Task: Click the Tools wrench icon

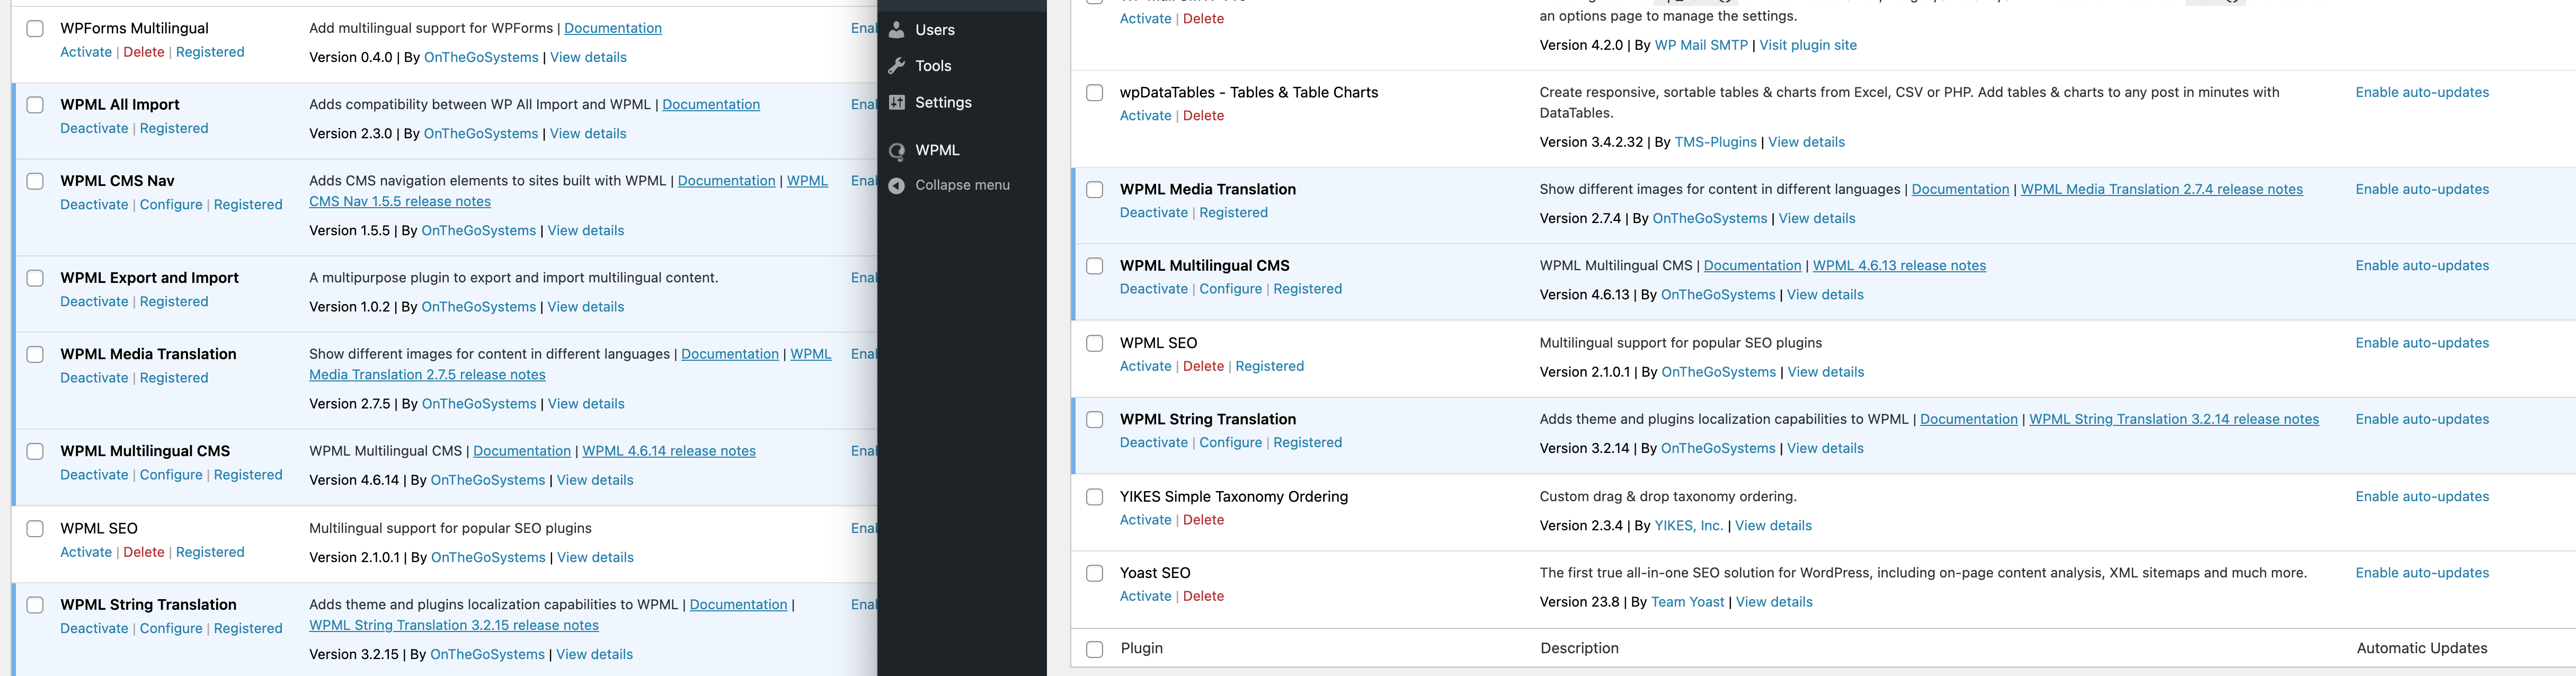Action: (897, 66)
